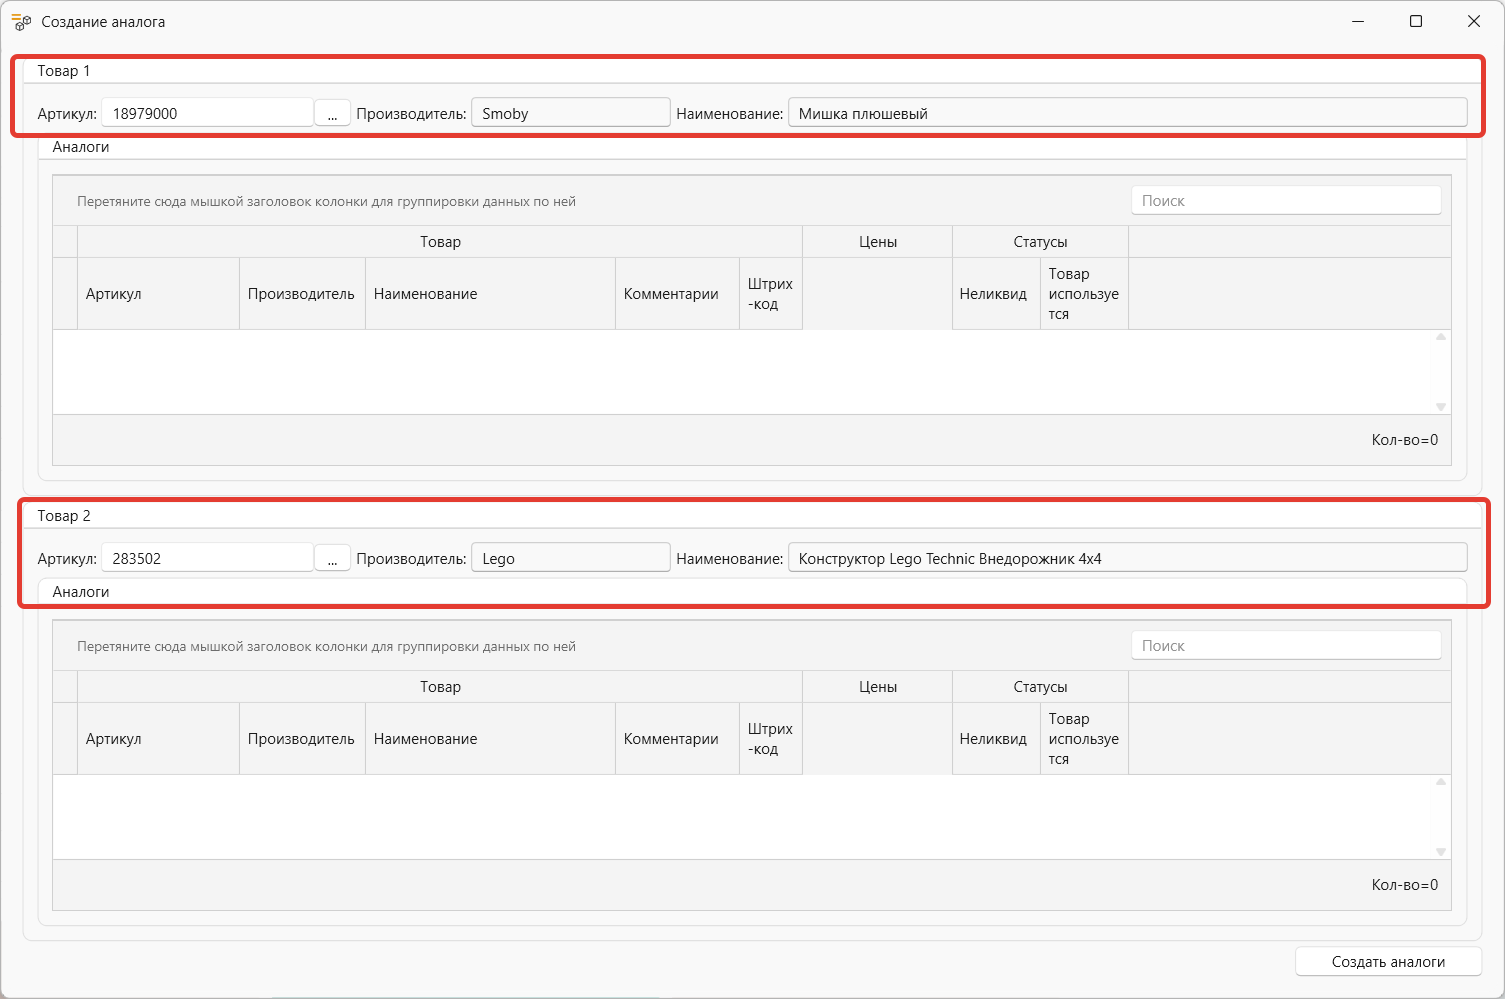
Task: Click scroll down arrow in Товар 1 grid
Action: click(1441, 407)
